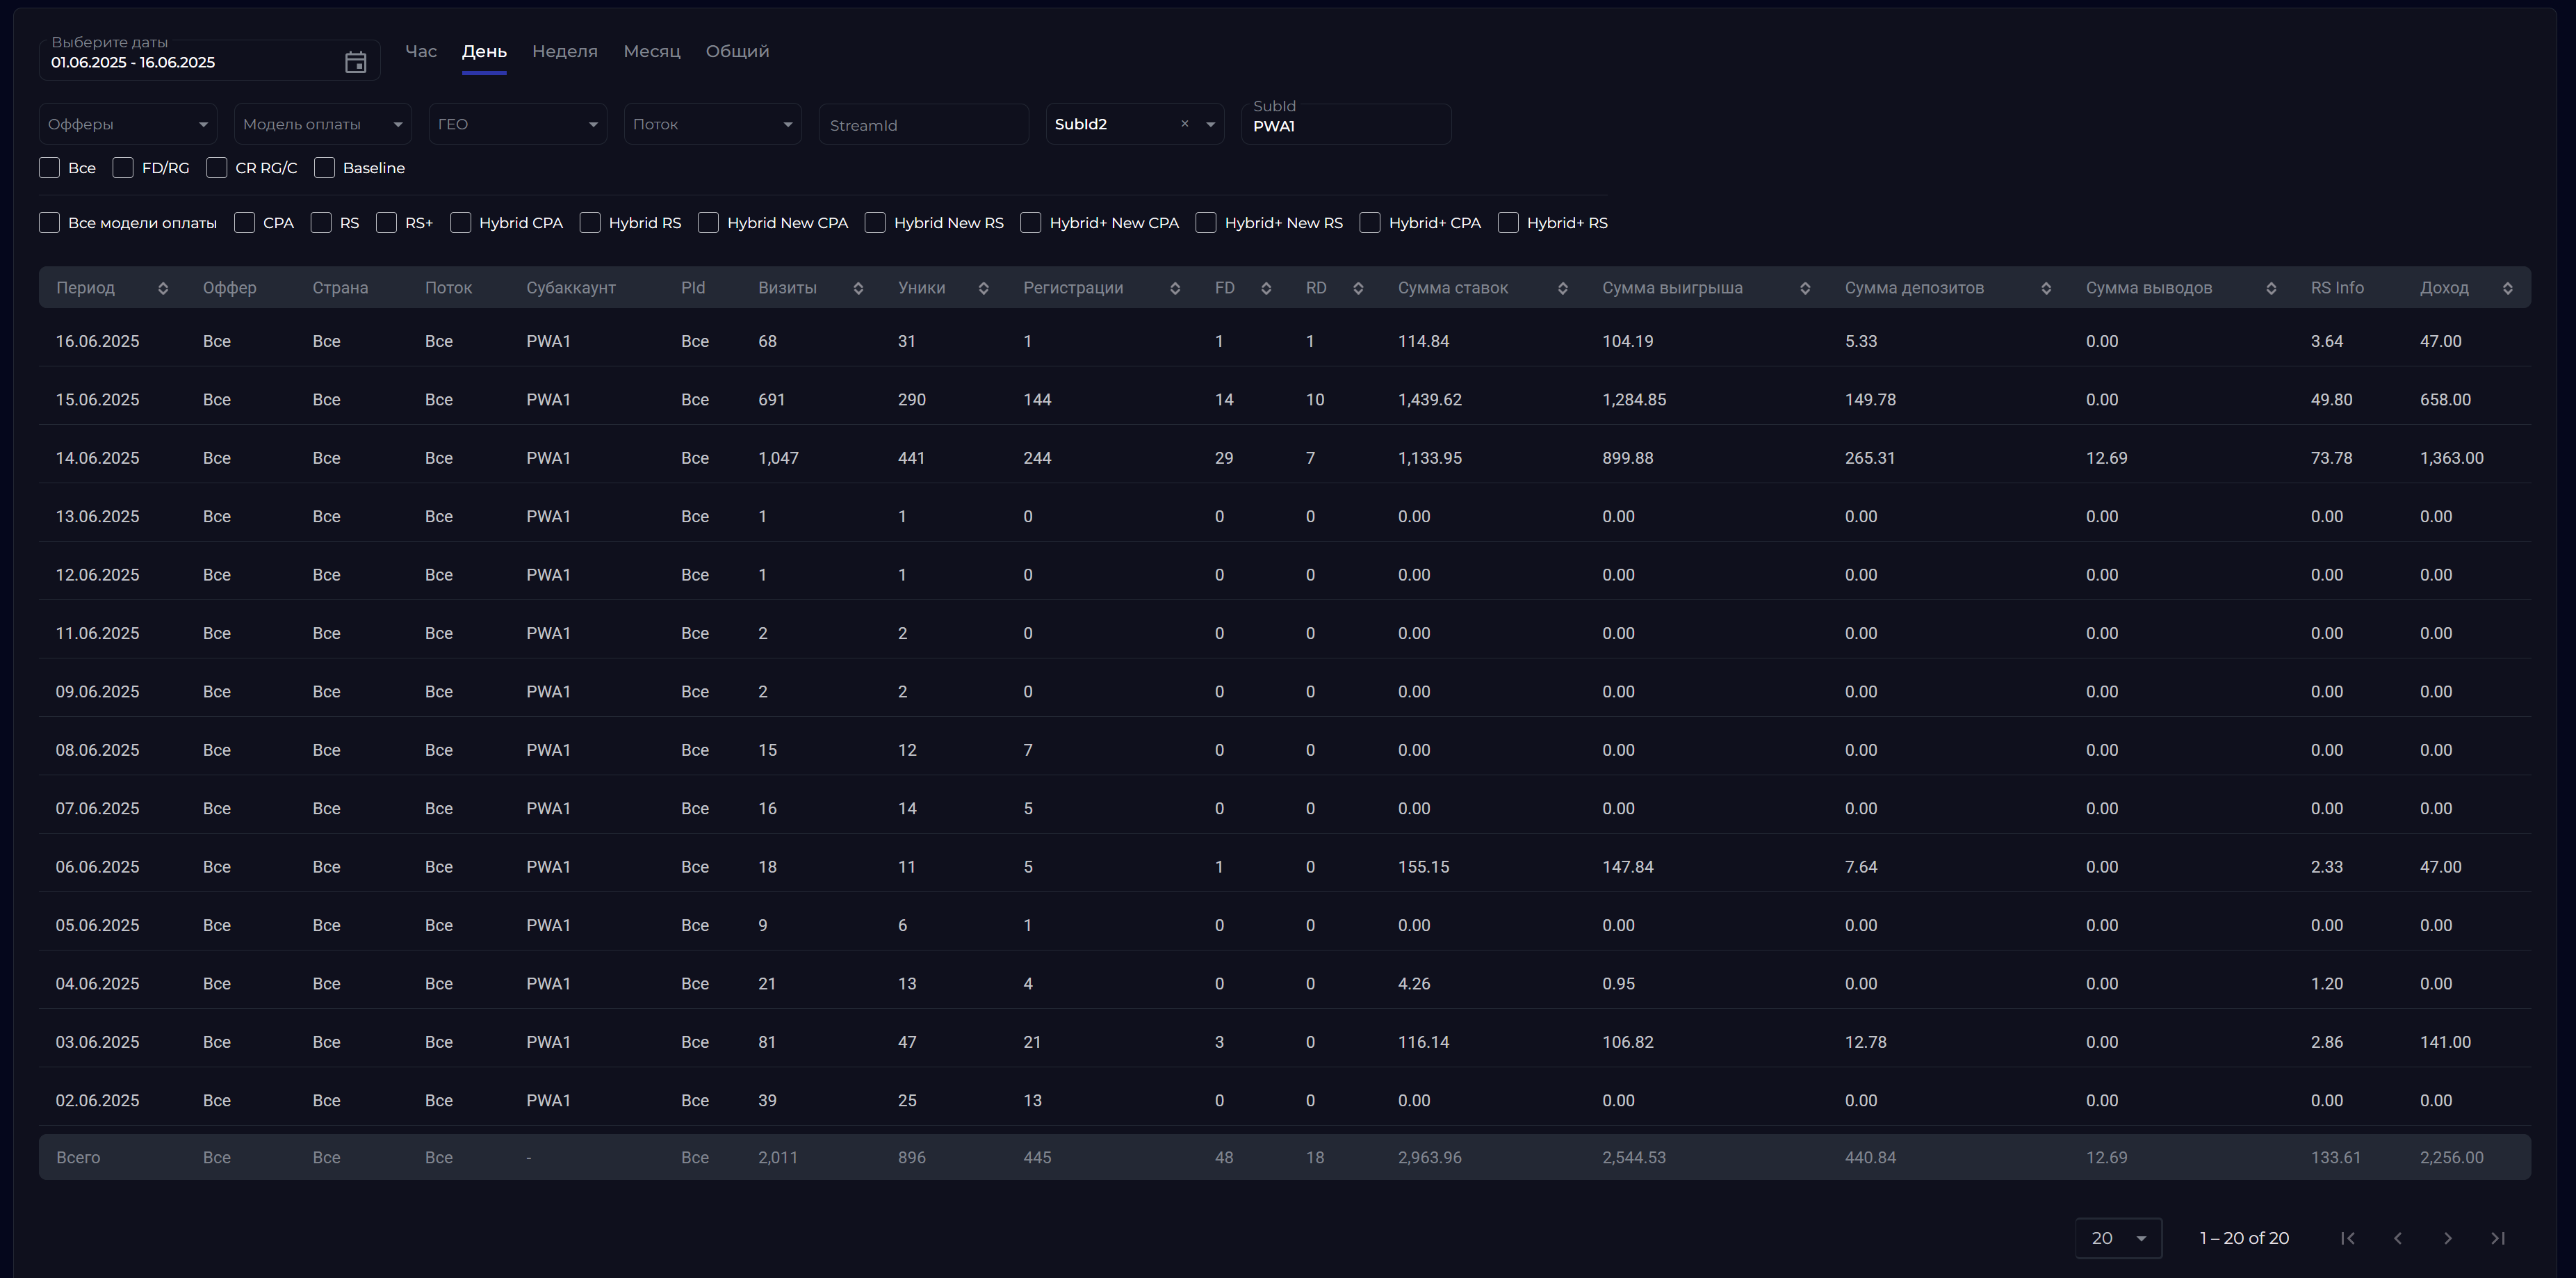2576x1278 pixels.
Task: Click the Всего totals row label
Action: (x=78, y=1158)
